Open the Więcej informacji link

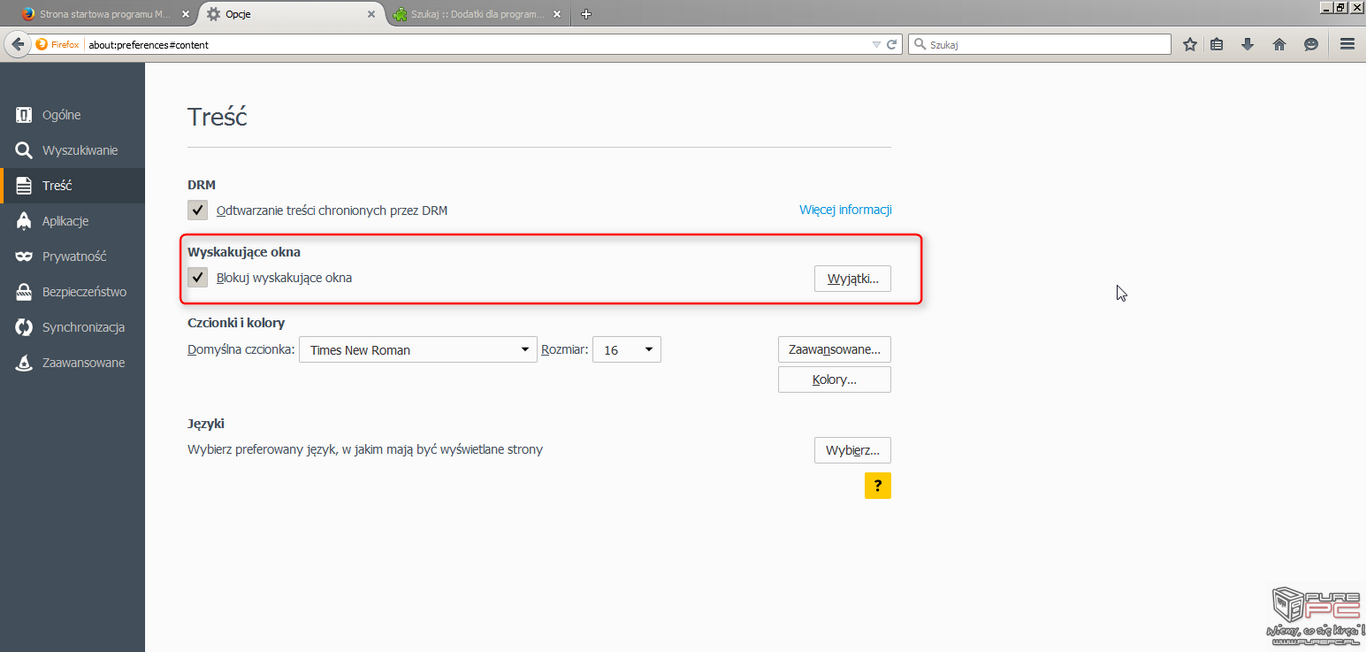(845, 210)
